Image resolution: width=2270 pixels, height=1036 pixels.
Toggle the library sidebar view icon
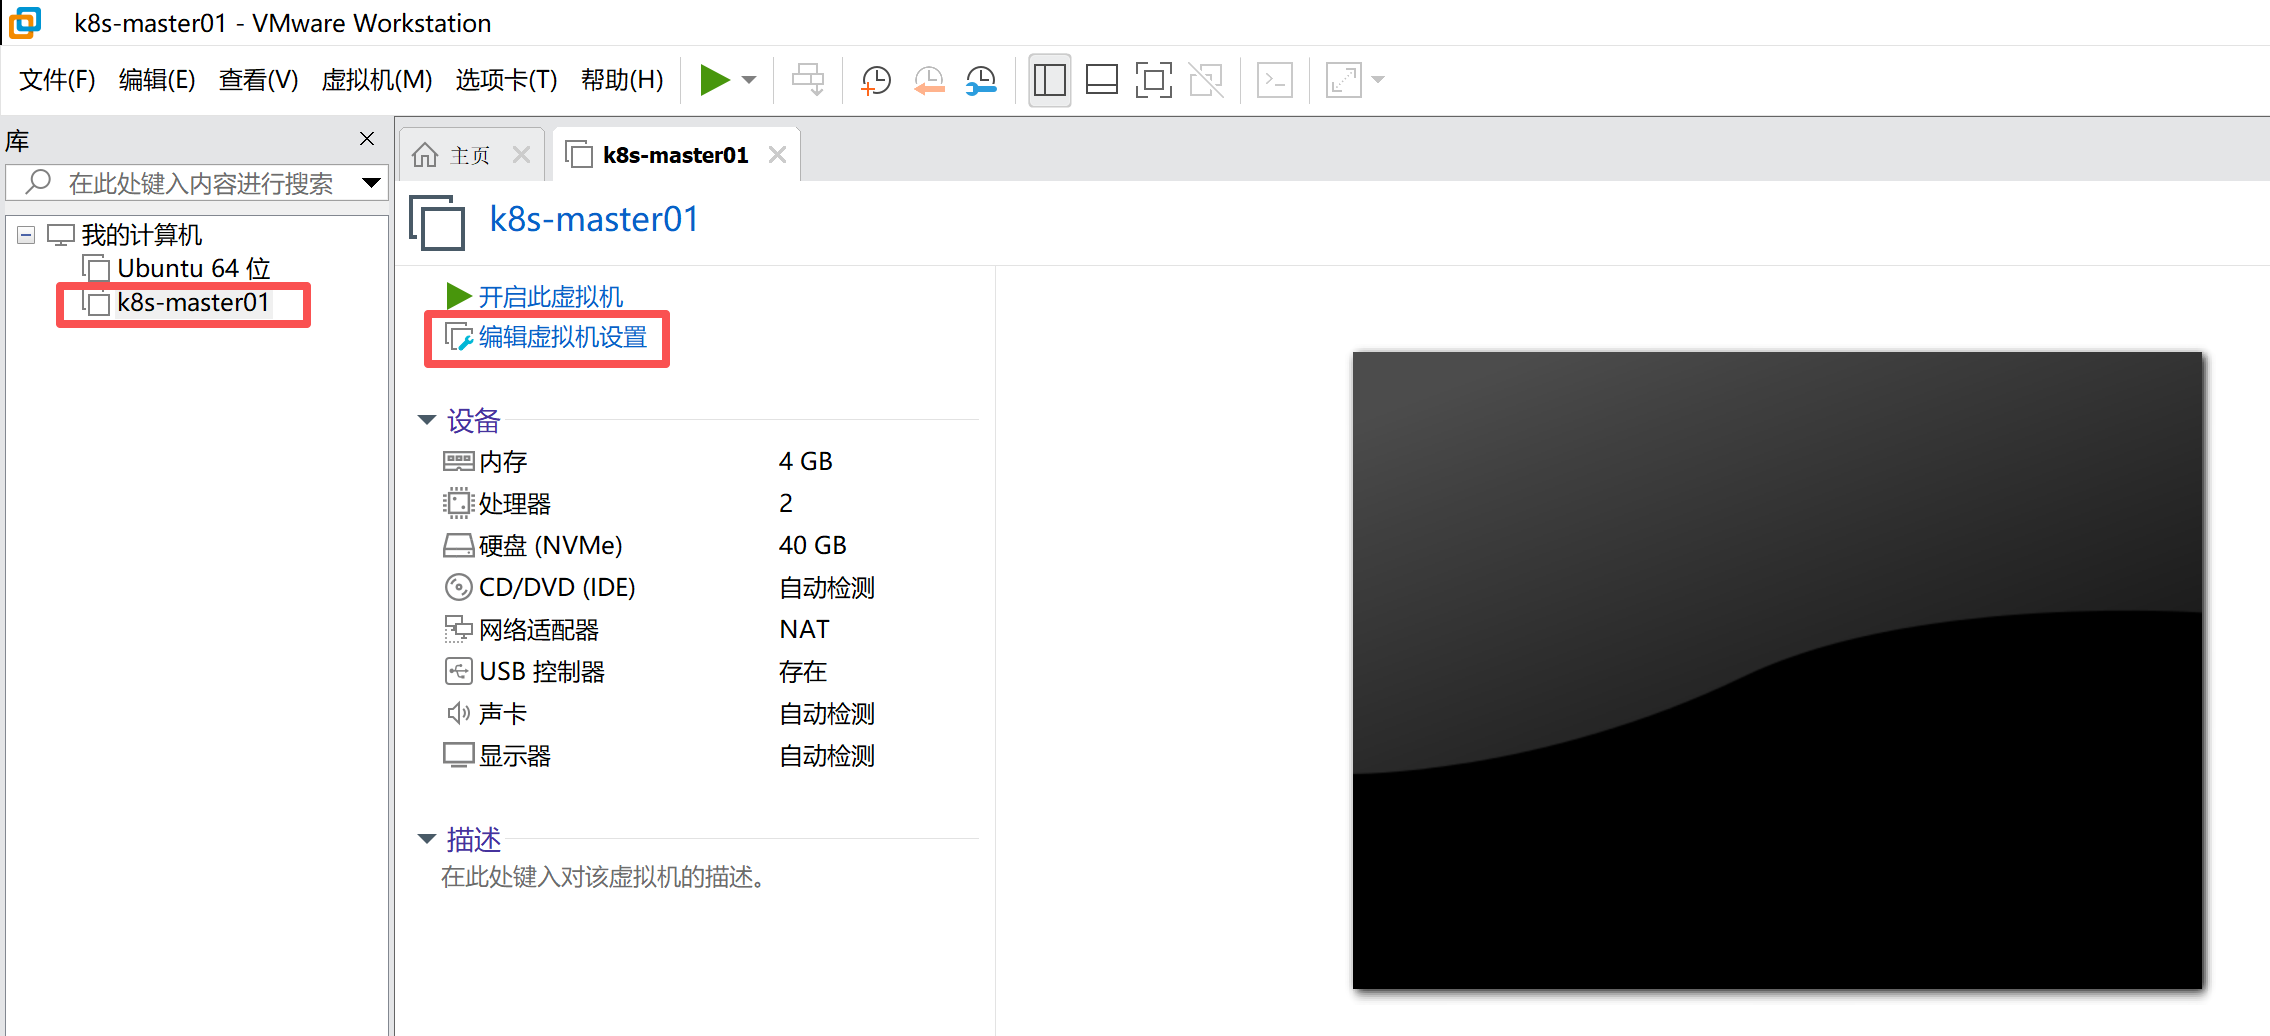pyautogui.click(x=1049, y=80)
